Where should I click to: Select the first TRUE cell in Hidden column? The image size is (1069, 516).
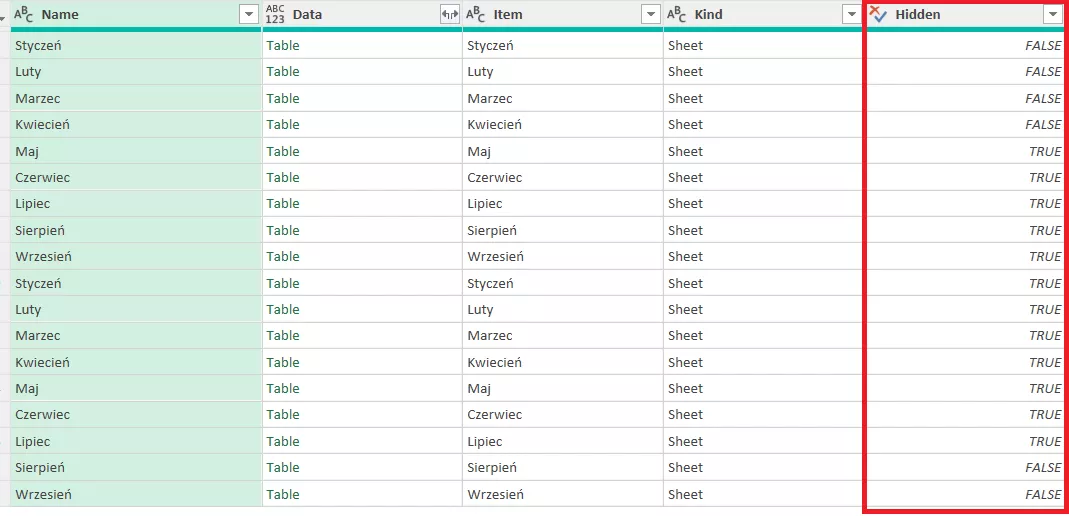click(1044, 151)
